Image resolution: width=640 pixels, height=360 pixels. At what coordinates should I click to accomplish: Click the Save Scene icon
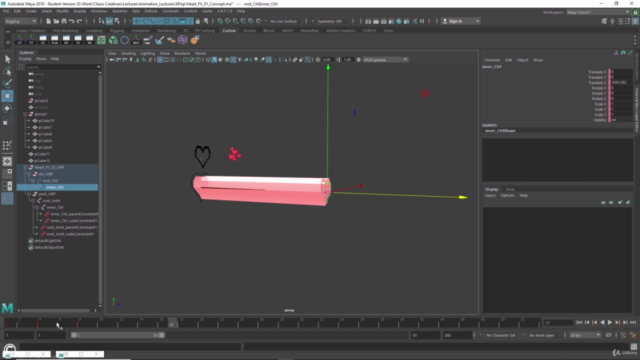(64, 21)
